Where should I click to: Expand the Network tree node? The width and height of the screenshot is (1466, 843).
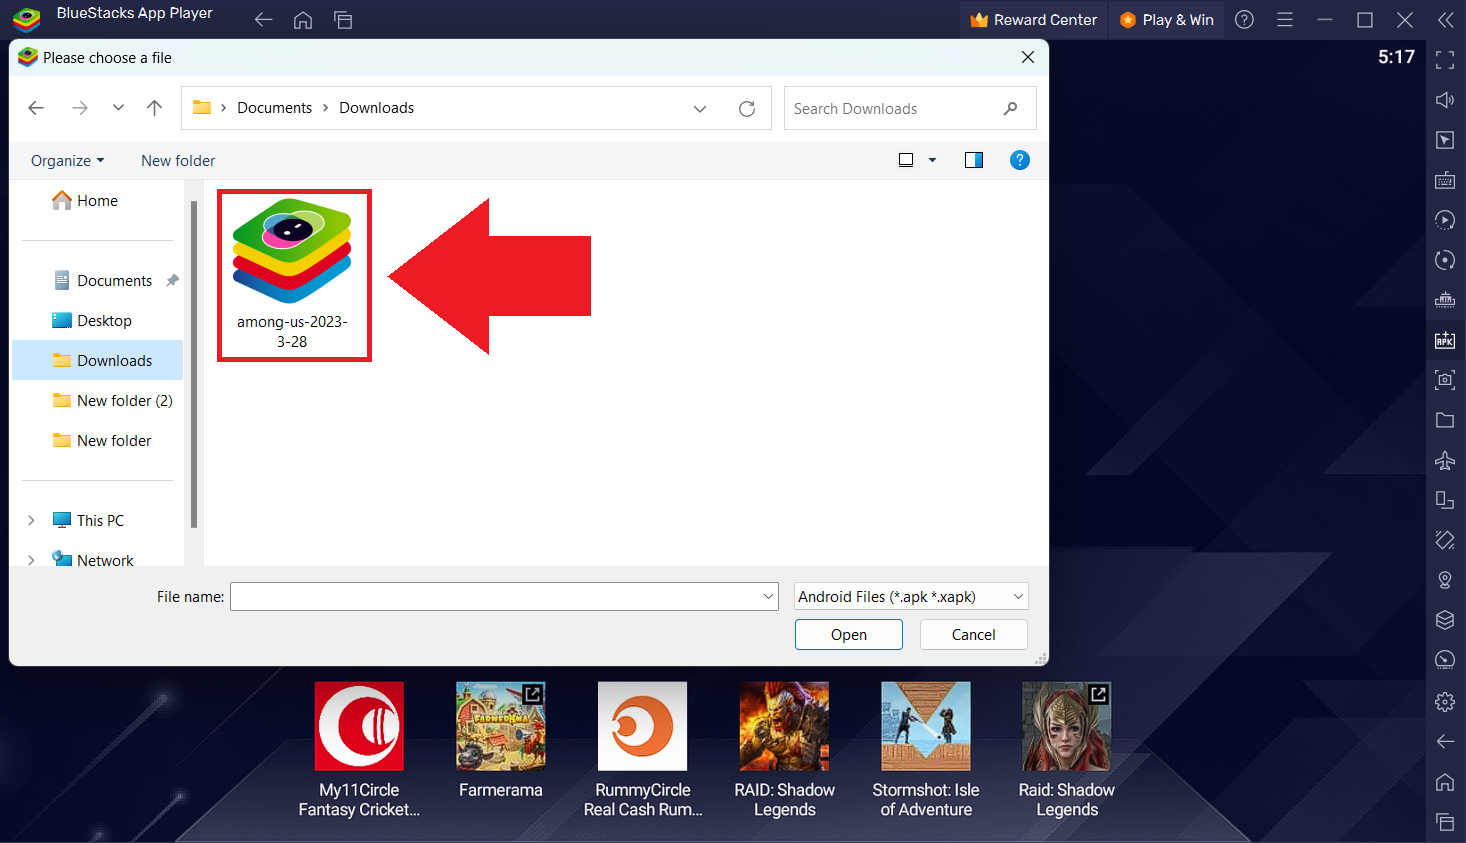point(31,560)
